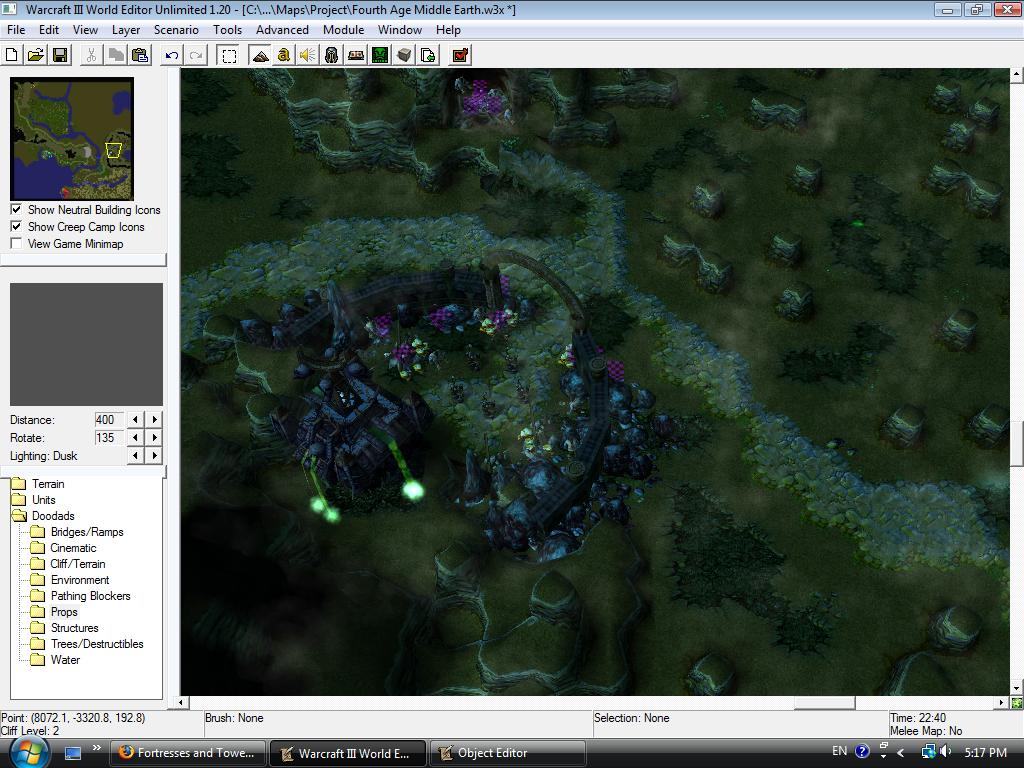The image size is (1024, 768).
Task: Decrease Rotate value with left arrow
Action: [135, 438]
